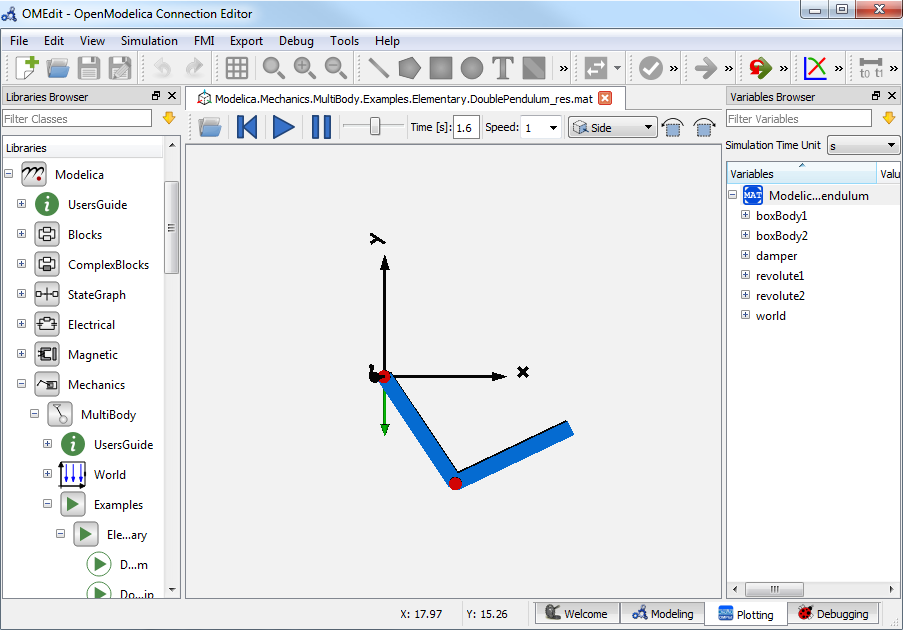
Task: Select the line shape tool
Action: tap(379, 68)
